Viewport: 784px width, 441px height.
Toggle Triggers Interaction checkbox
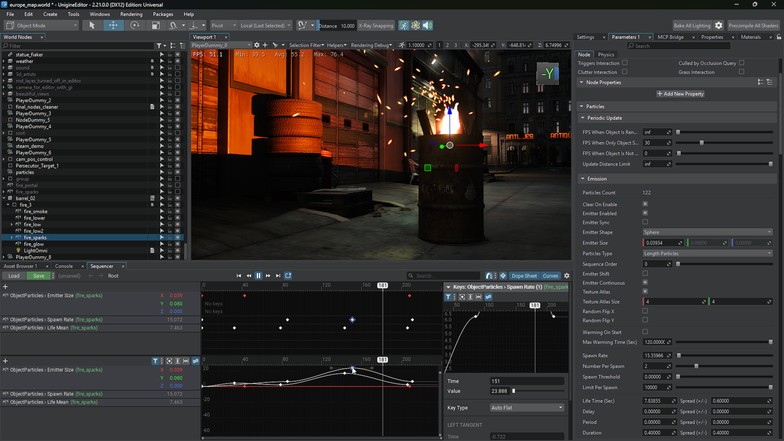(x=624, y=63)
